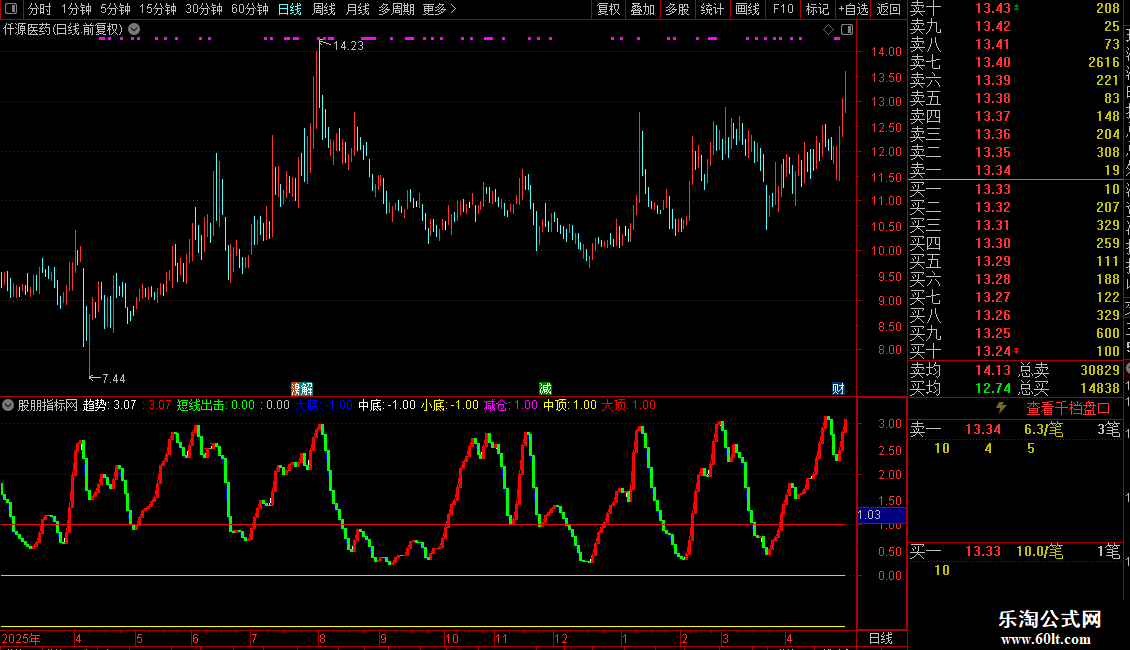Click 买均 value 12.74

[992, 388]
